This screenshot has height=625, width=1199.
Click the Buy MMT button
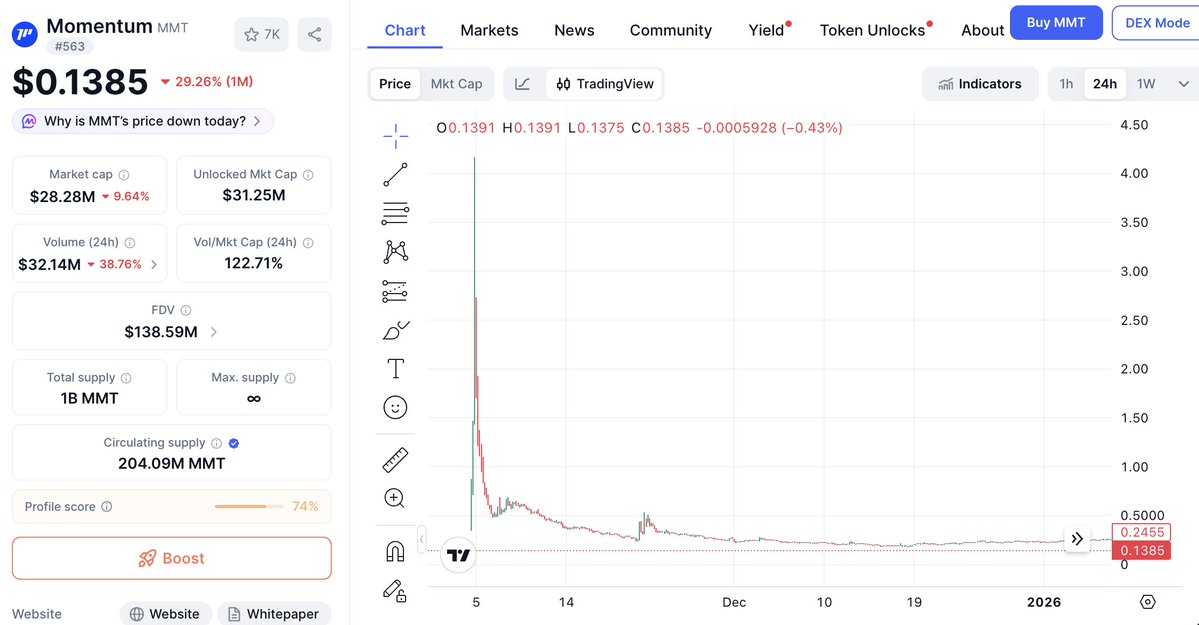click(1056, 22)
